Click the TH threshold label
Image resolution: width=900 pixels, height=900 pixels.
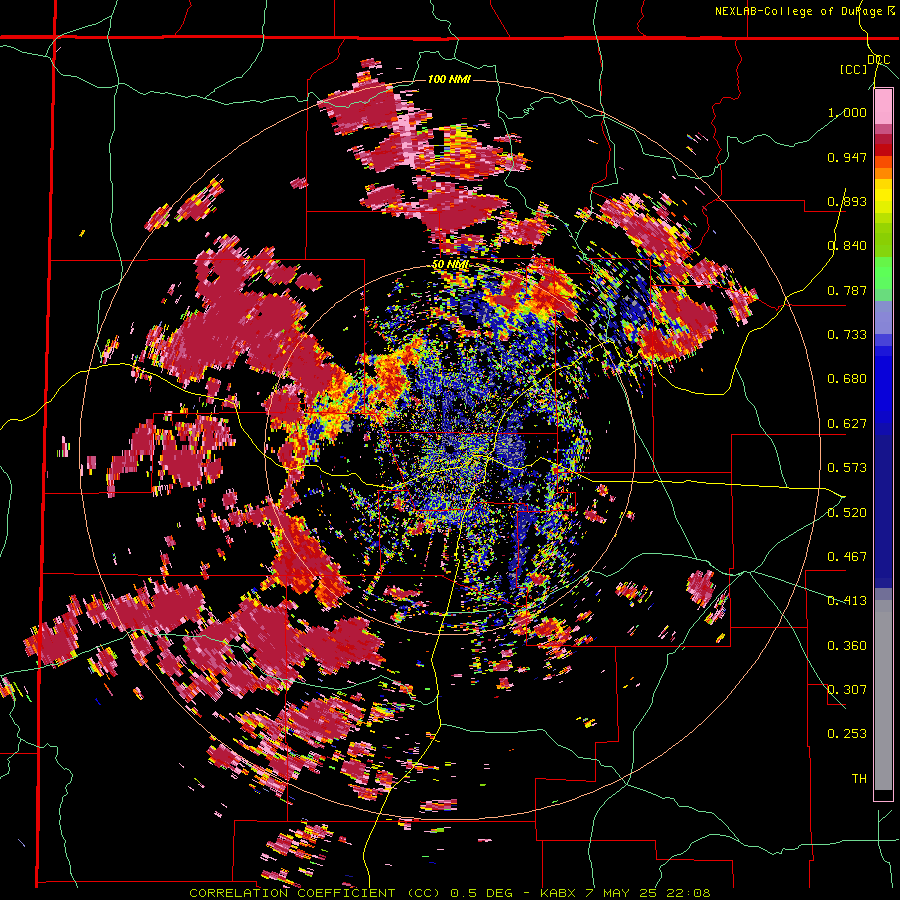[x=859, y=779]
